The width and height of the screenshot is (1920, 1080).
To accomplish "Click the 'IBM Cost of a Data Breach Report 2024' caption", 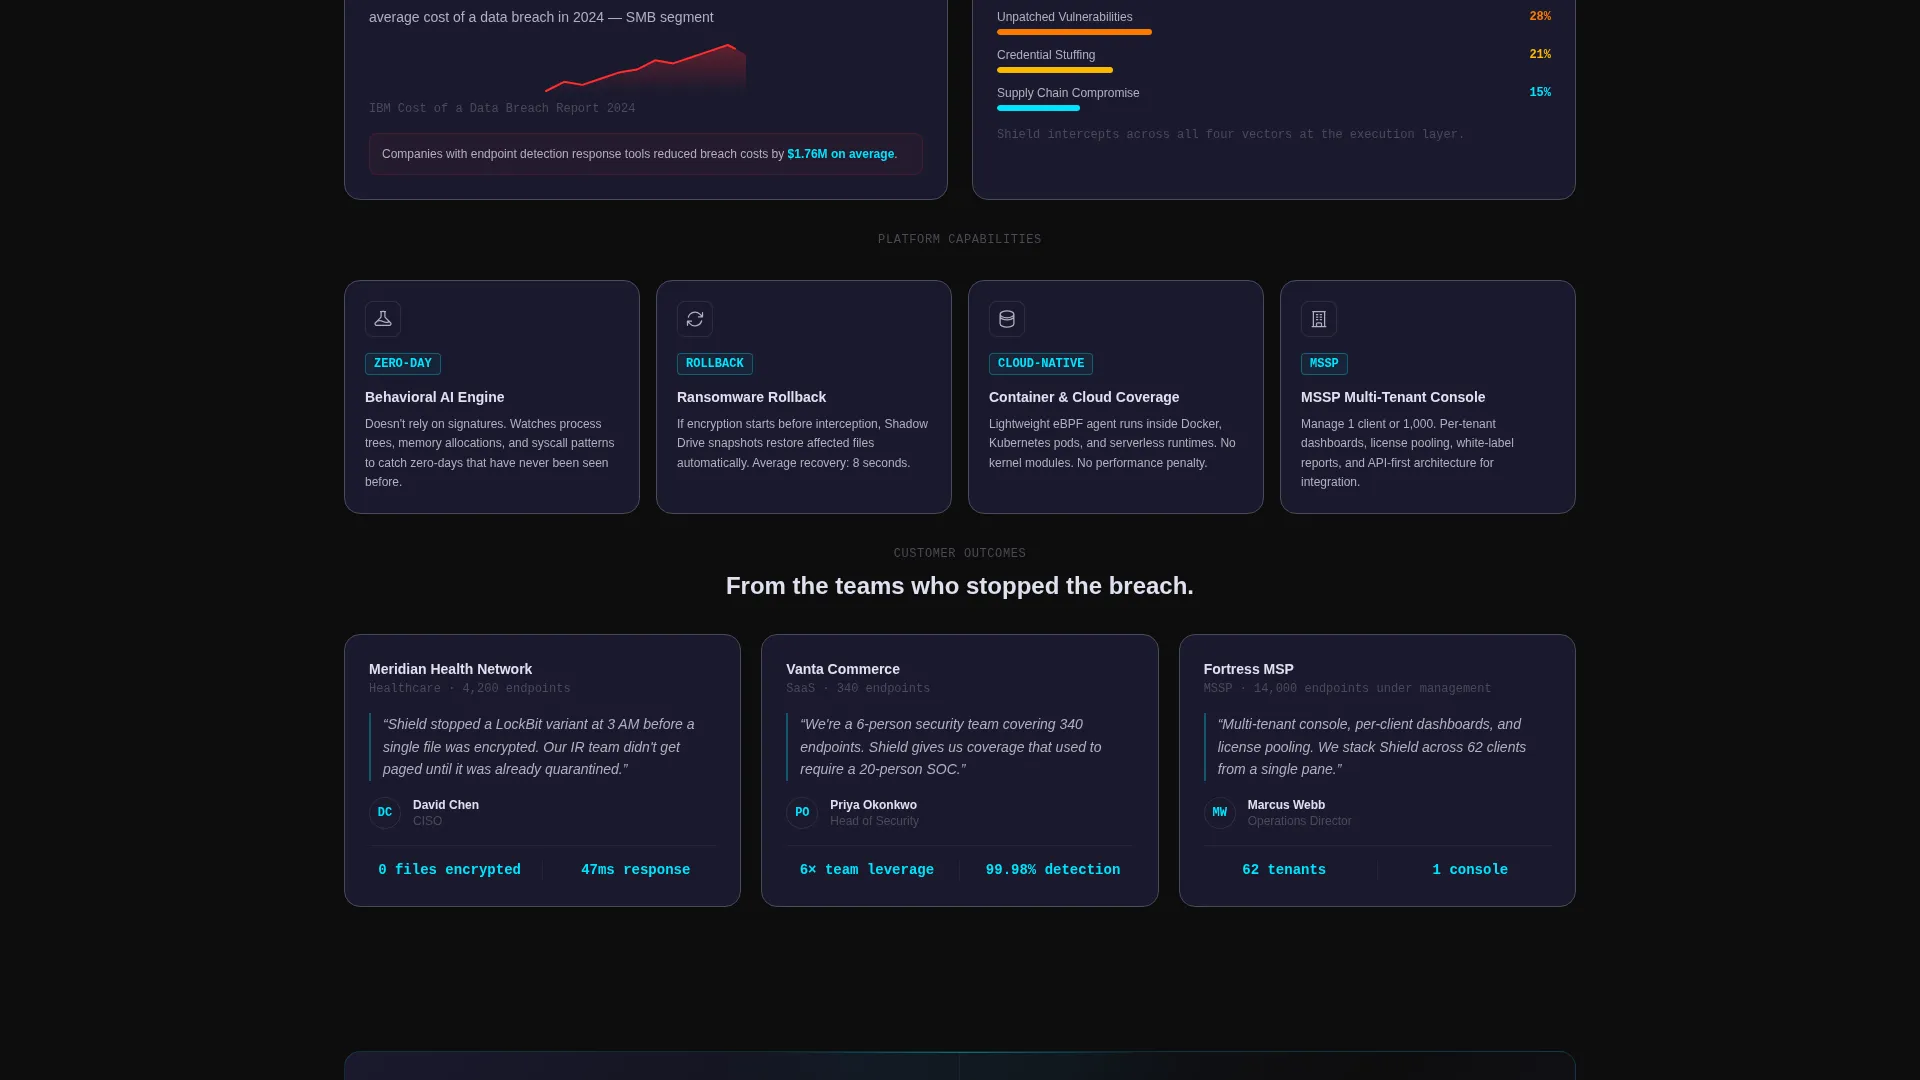I will tap(502, 109).
